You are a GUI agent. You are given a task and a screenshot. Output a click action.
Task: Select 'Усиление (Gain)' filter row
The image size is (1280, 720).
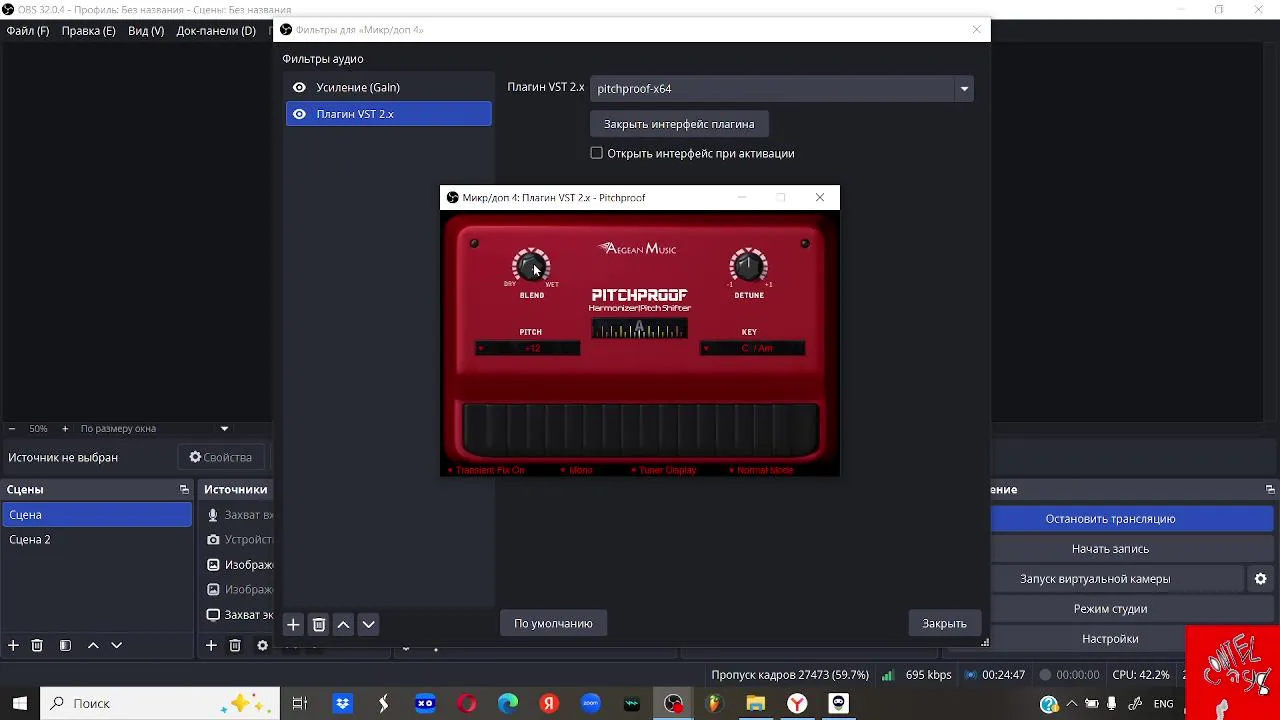point(389,88)
